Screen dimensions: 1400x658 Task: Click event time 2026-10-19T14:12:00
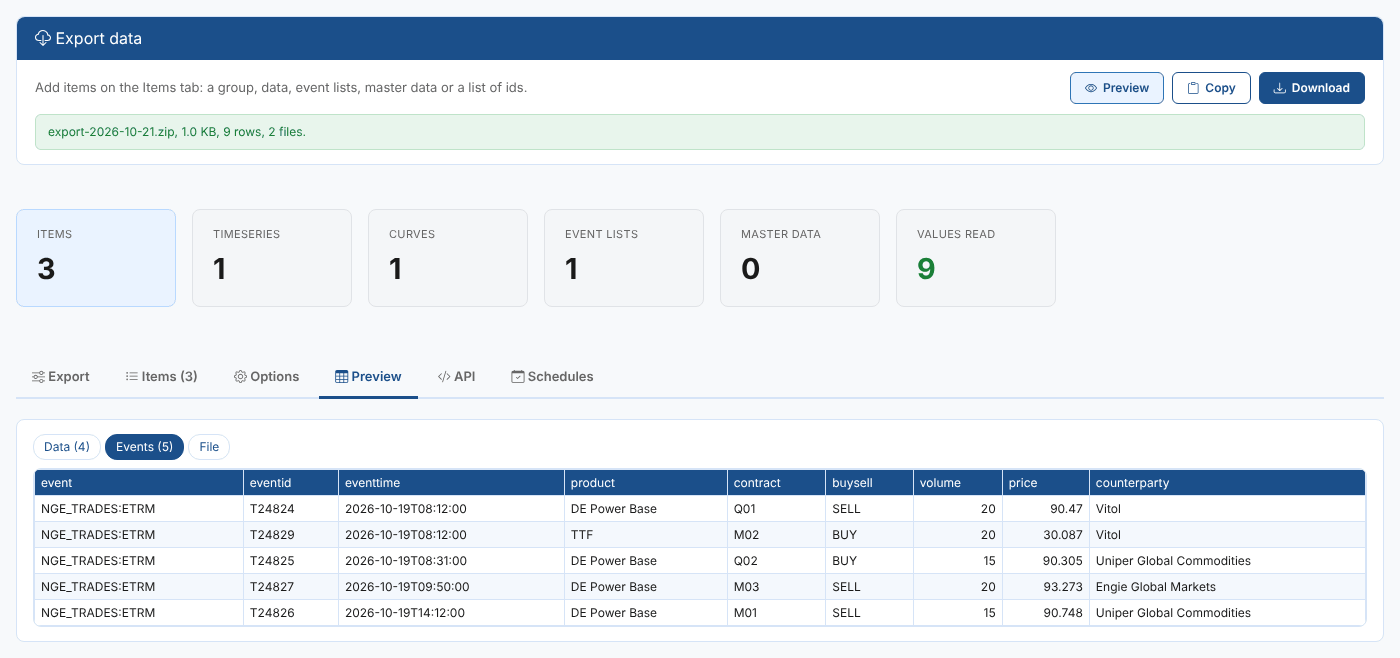tap(451, 613)
